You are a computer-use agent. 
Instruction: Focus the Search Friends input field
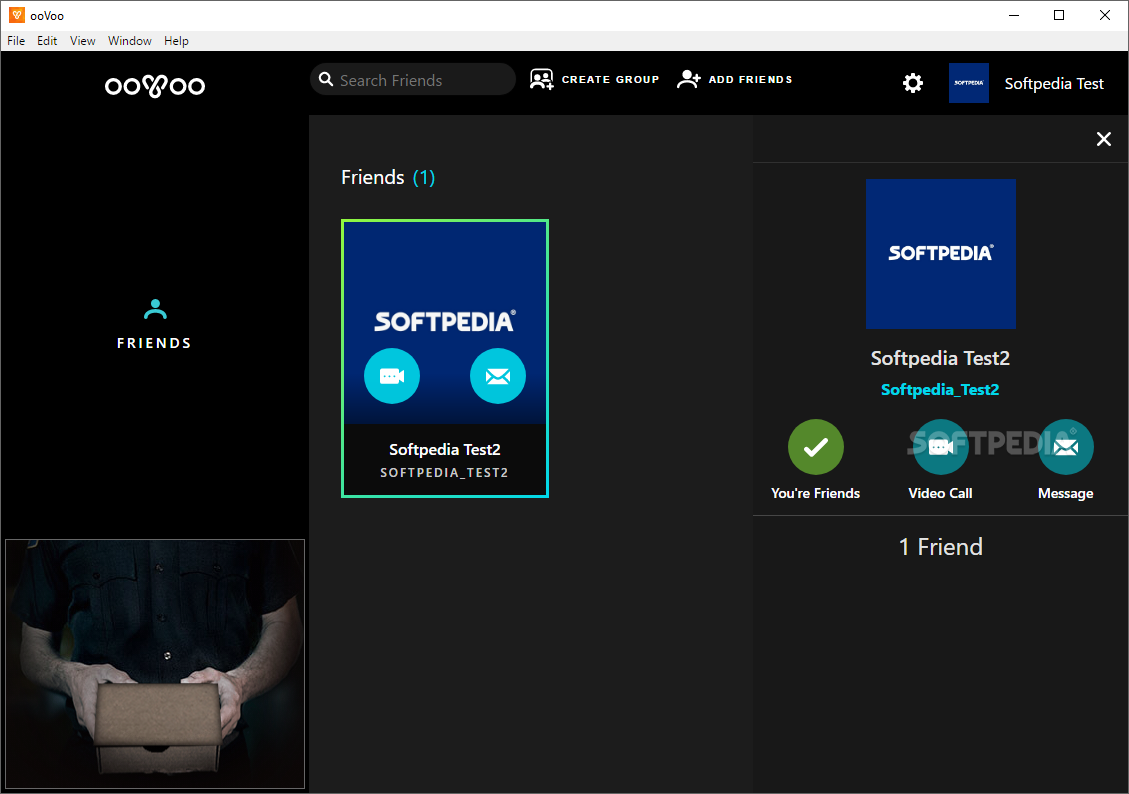[413, 79]
